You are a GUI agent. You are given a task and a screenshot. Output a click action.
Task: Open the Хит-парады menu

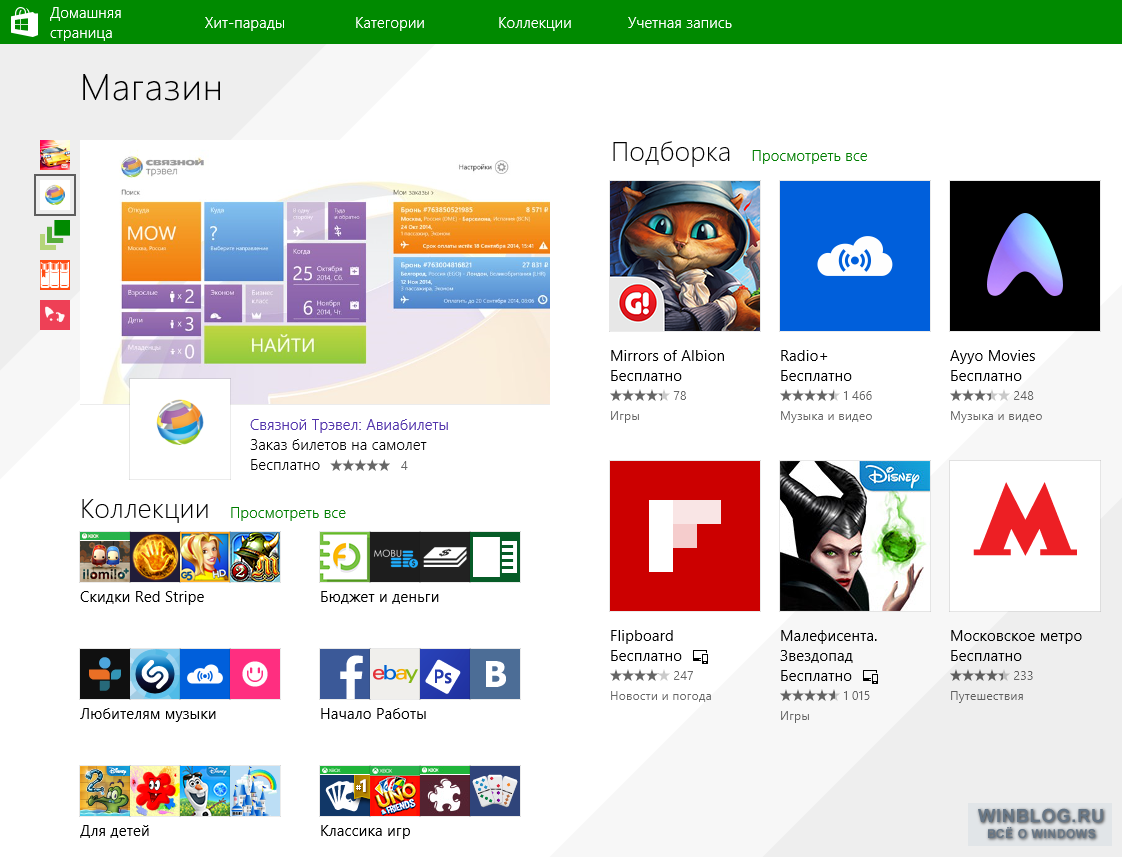click(x=244, y=23)
